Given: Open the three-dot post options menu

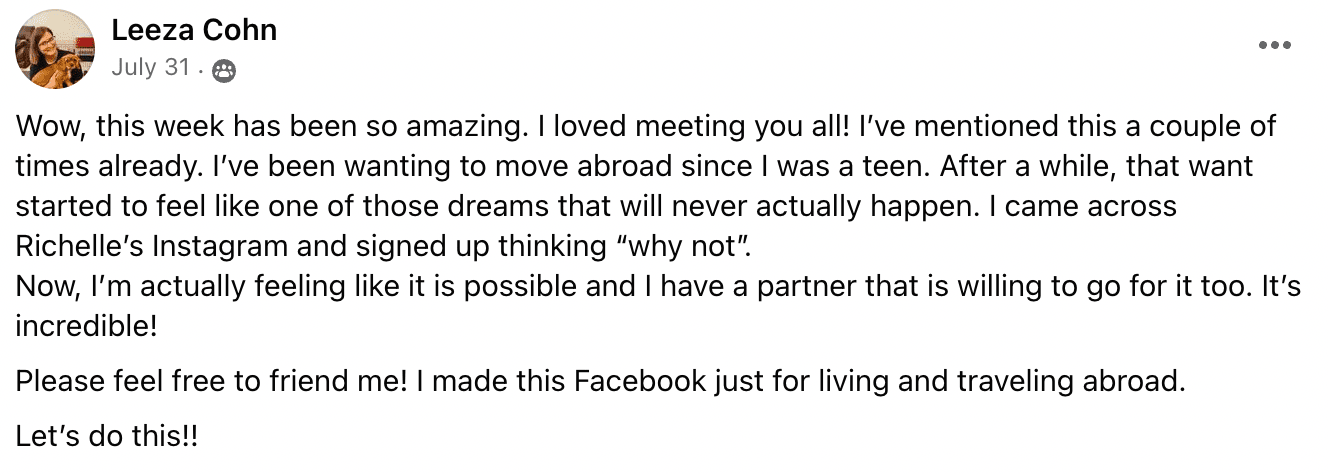Looking at the screenshot, I should point(1274,45).
